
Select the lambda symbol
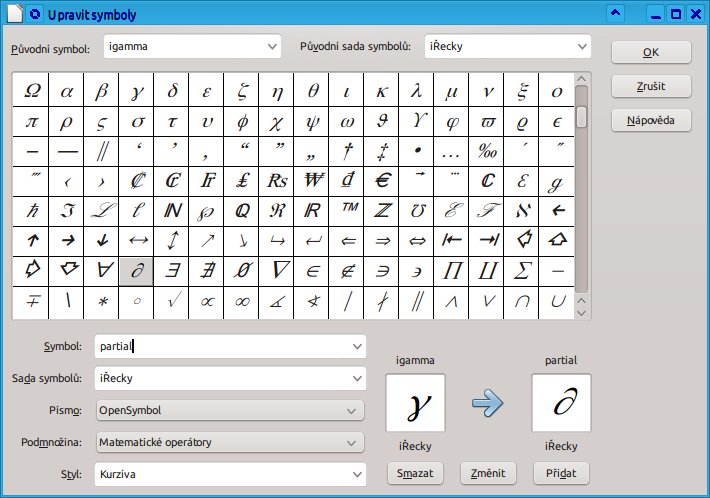pyautogui.click(x=417, y=91)
